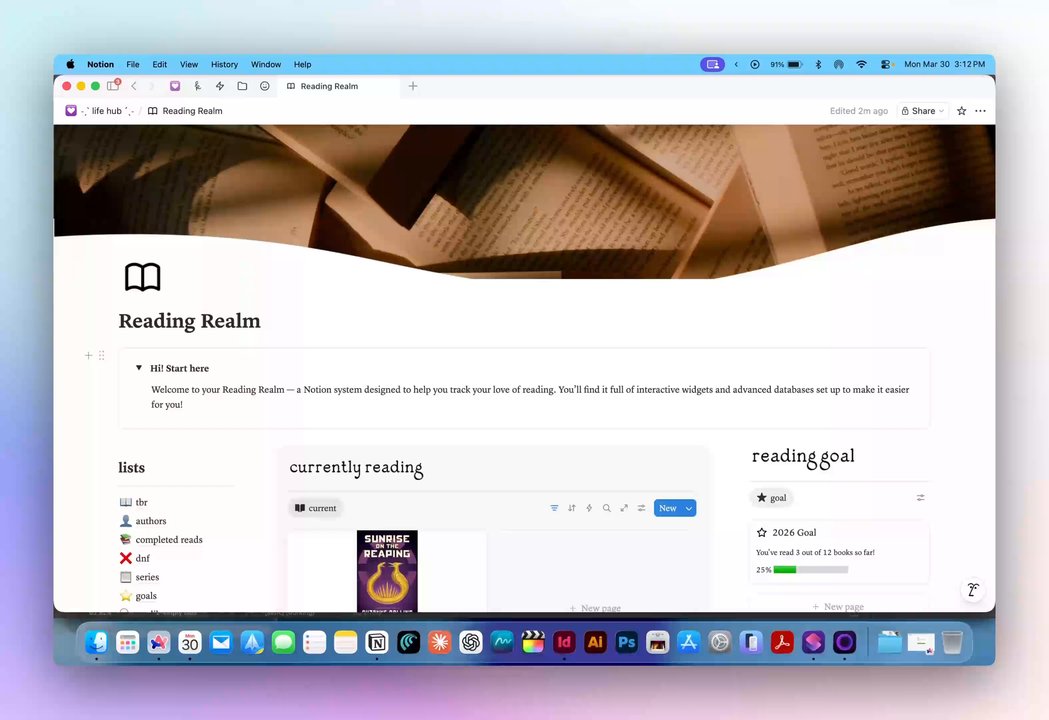This screenshot has height=720, width=1049.
Task: Add a New page under reading goal
Action: click(838, 606)
